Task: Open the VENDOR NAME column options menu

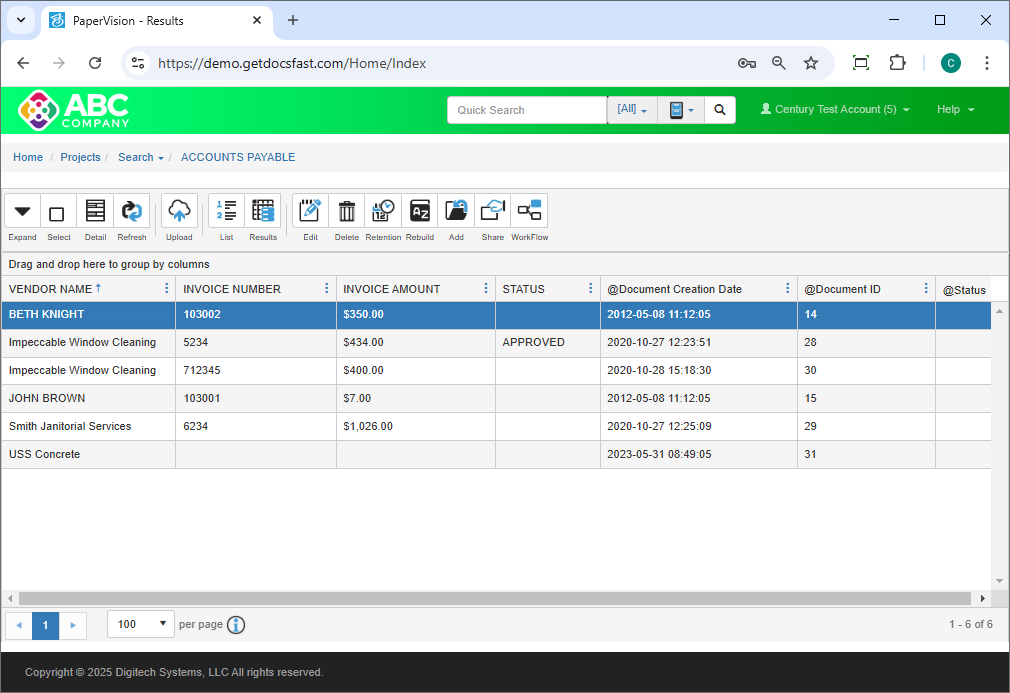Action: 166,289
